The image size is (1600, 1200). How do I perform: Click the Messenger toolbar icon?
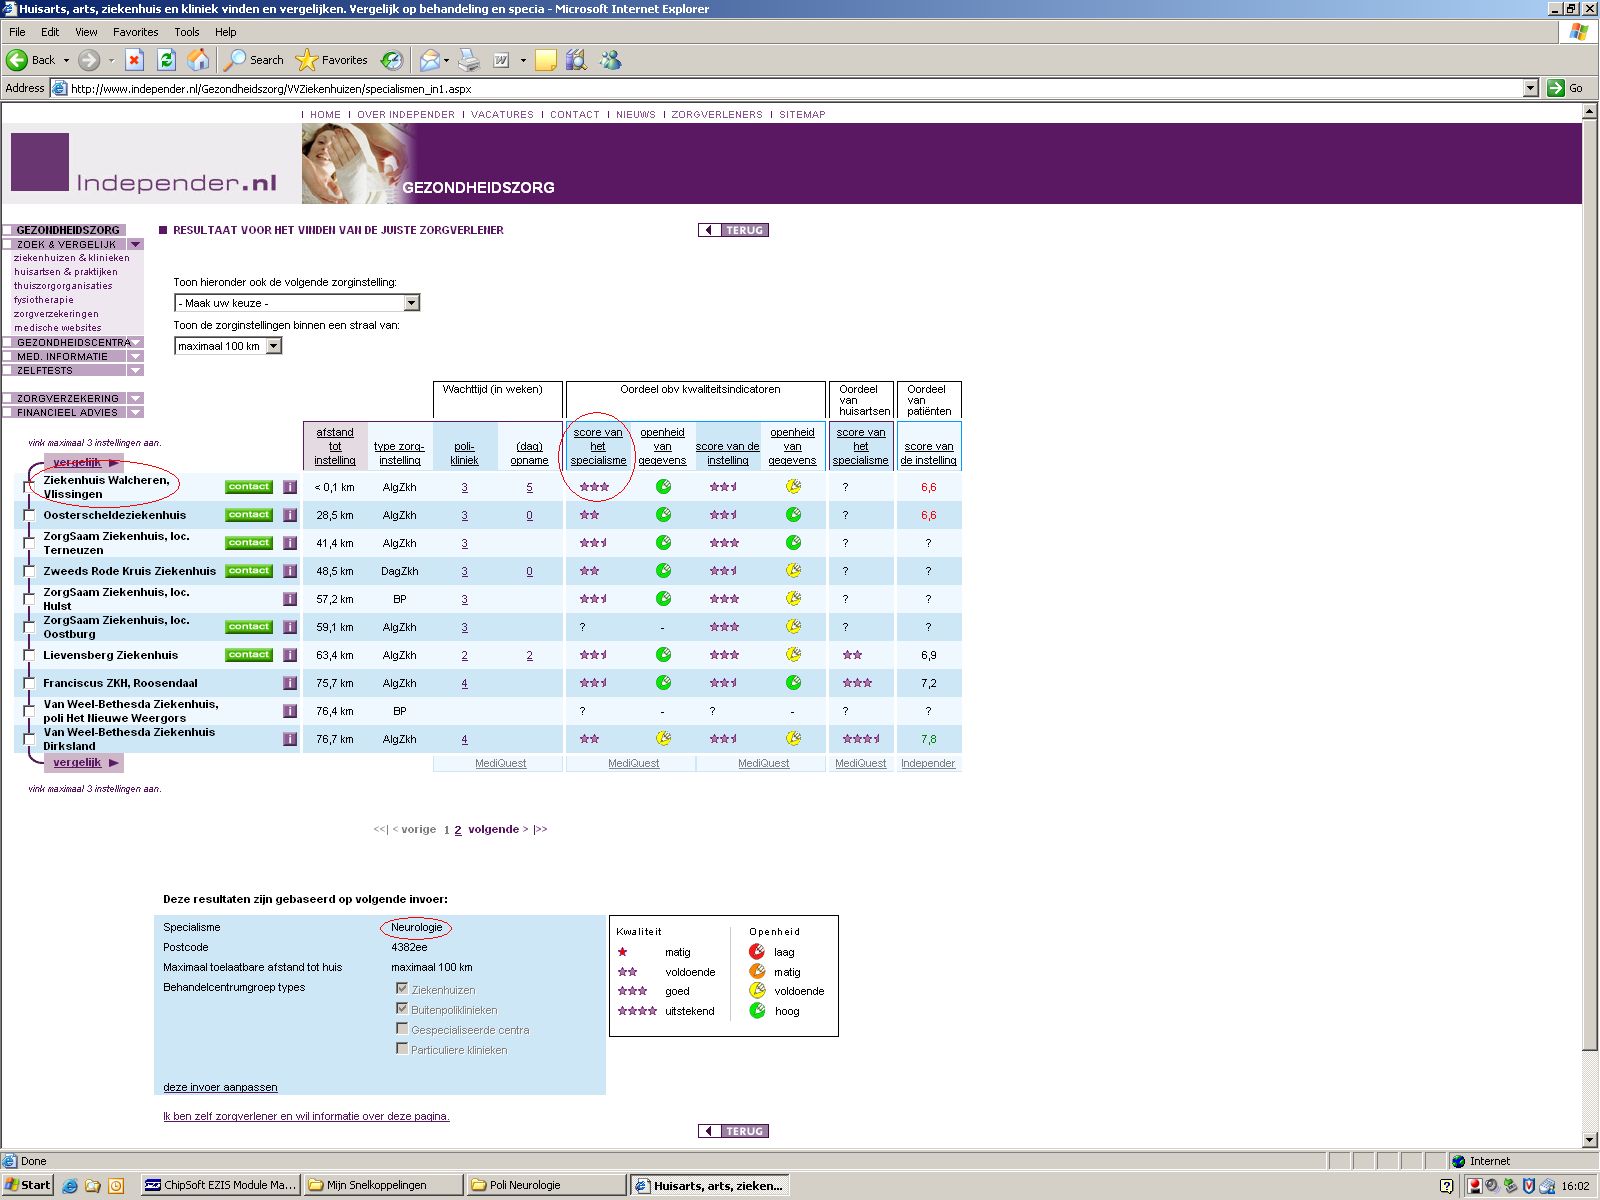pos(610,60)
